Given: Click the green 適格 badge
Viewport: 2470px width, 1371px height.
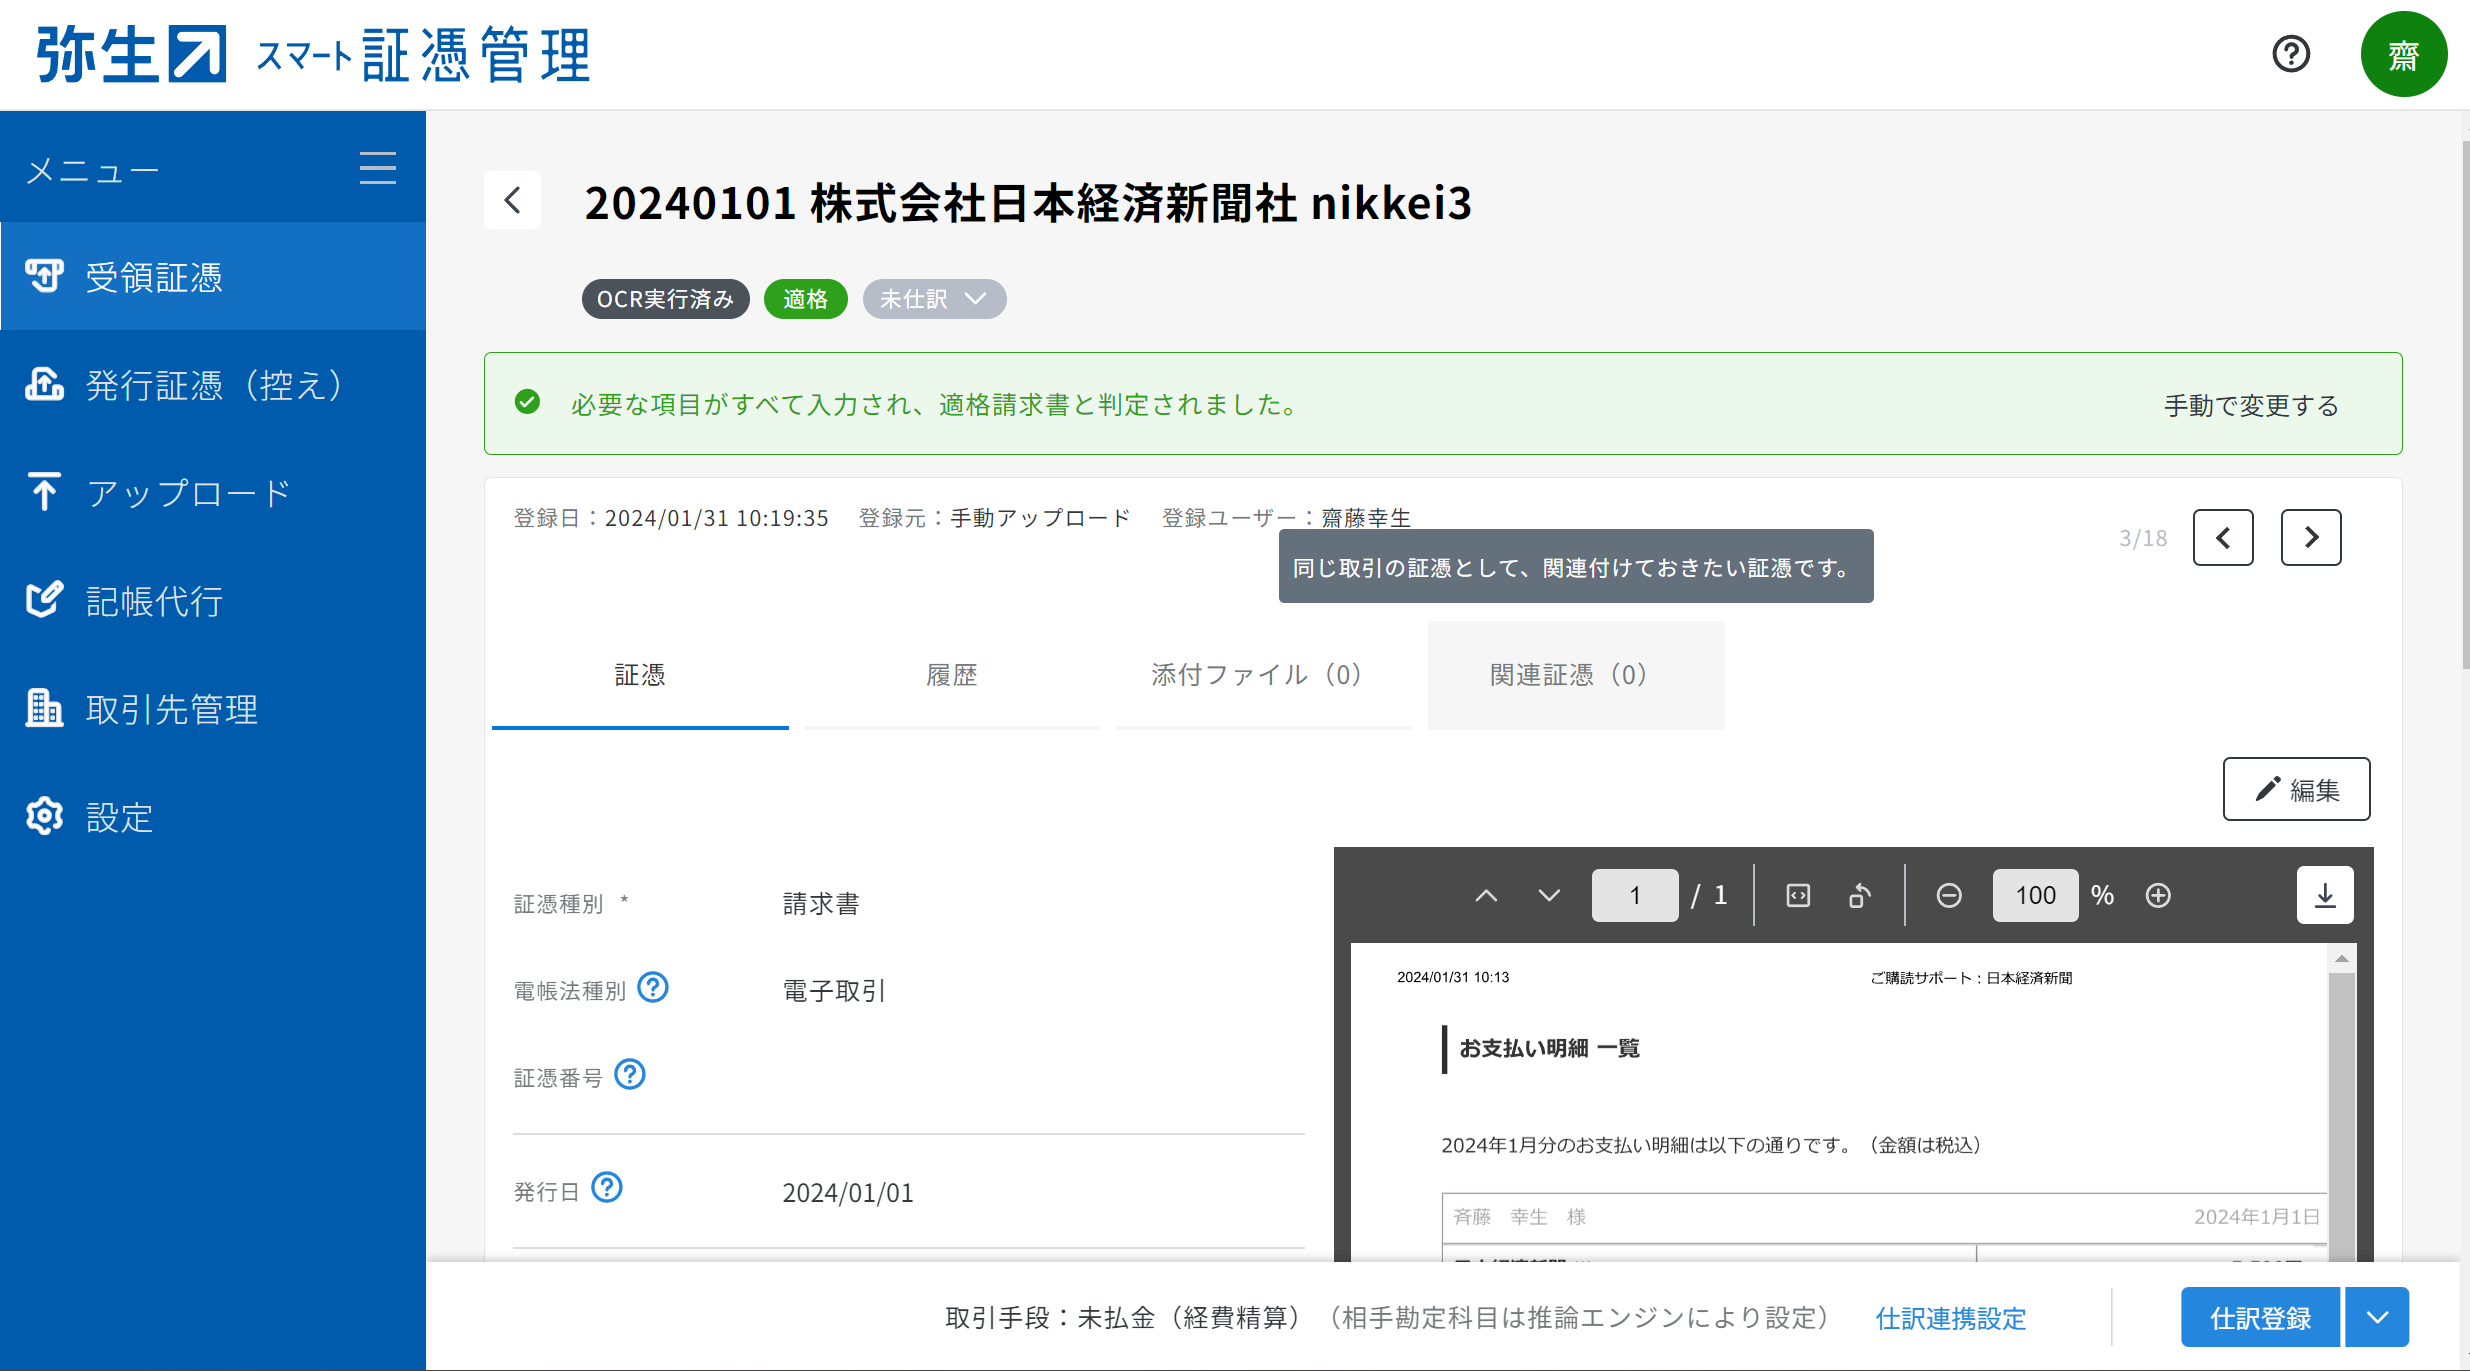Looking at the screenshot, I should point(806,299).
